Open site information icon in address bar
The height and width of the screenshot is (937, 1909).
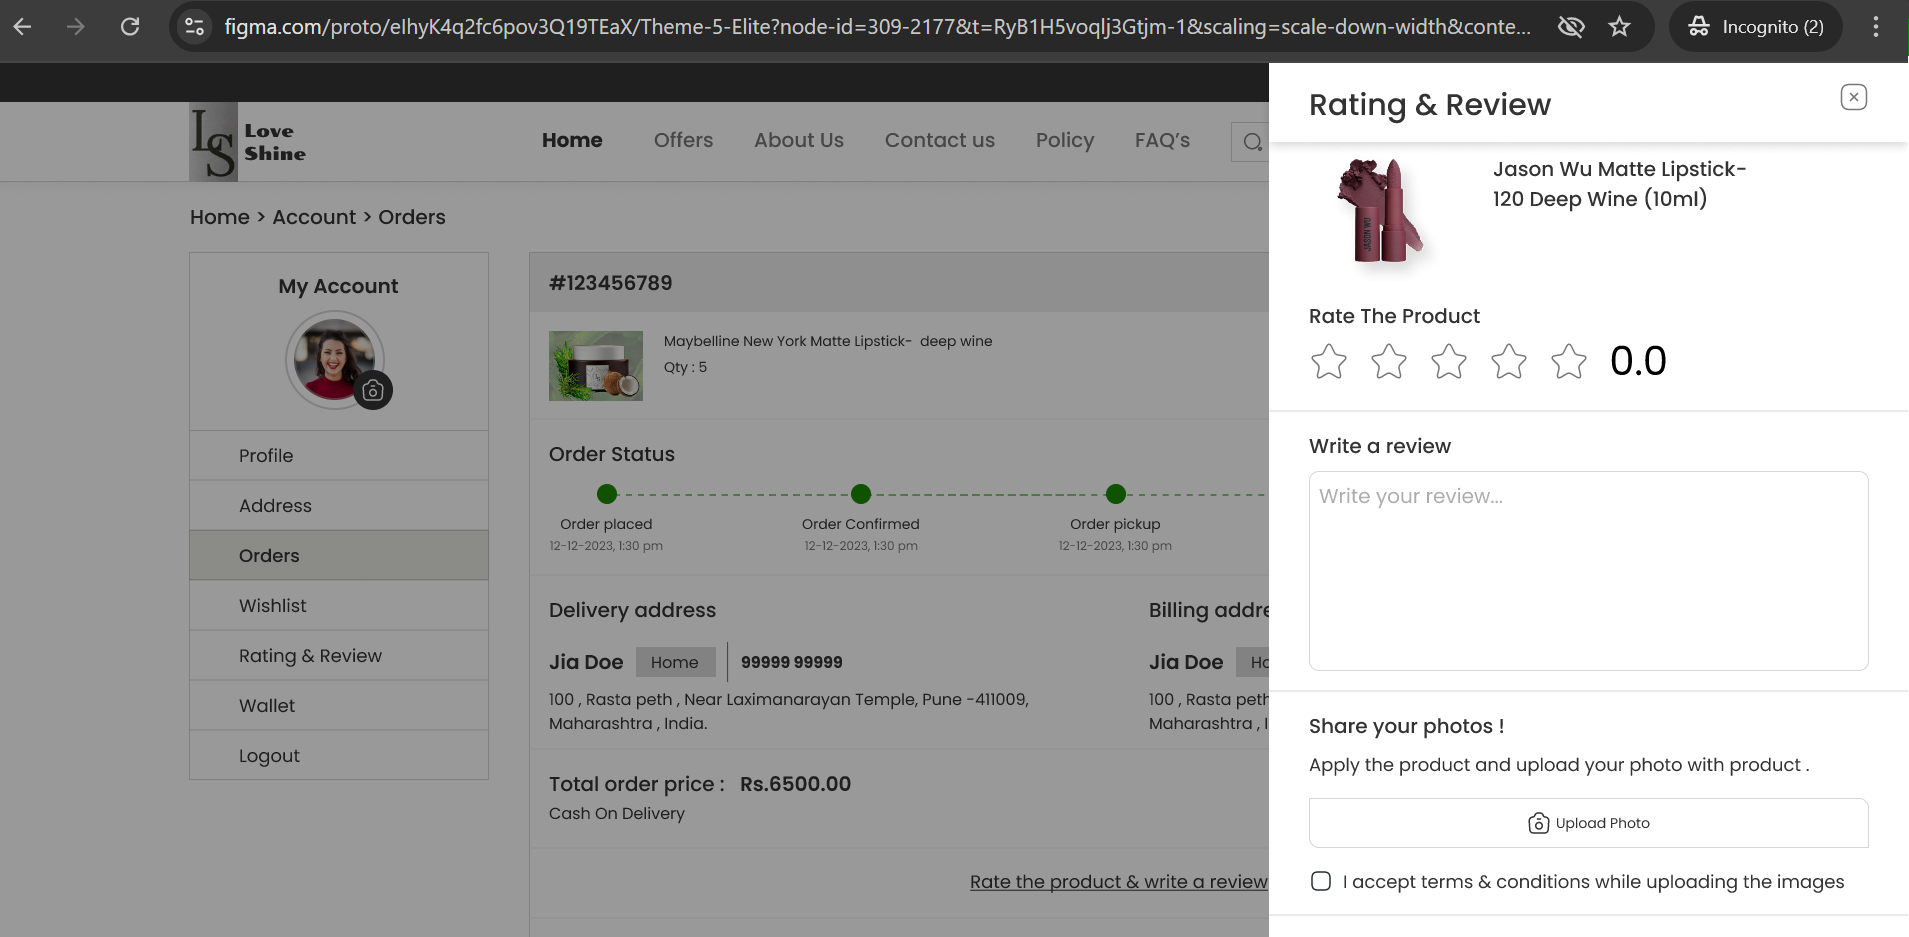point(195,27)
